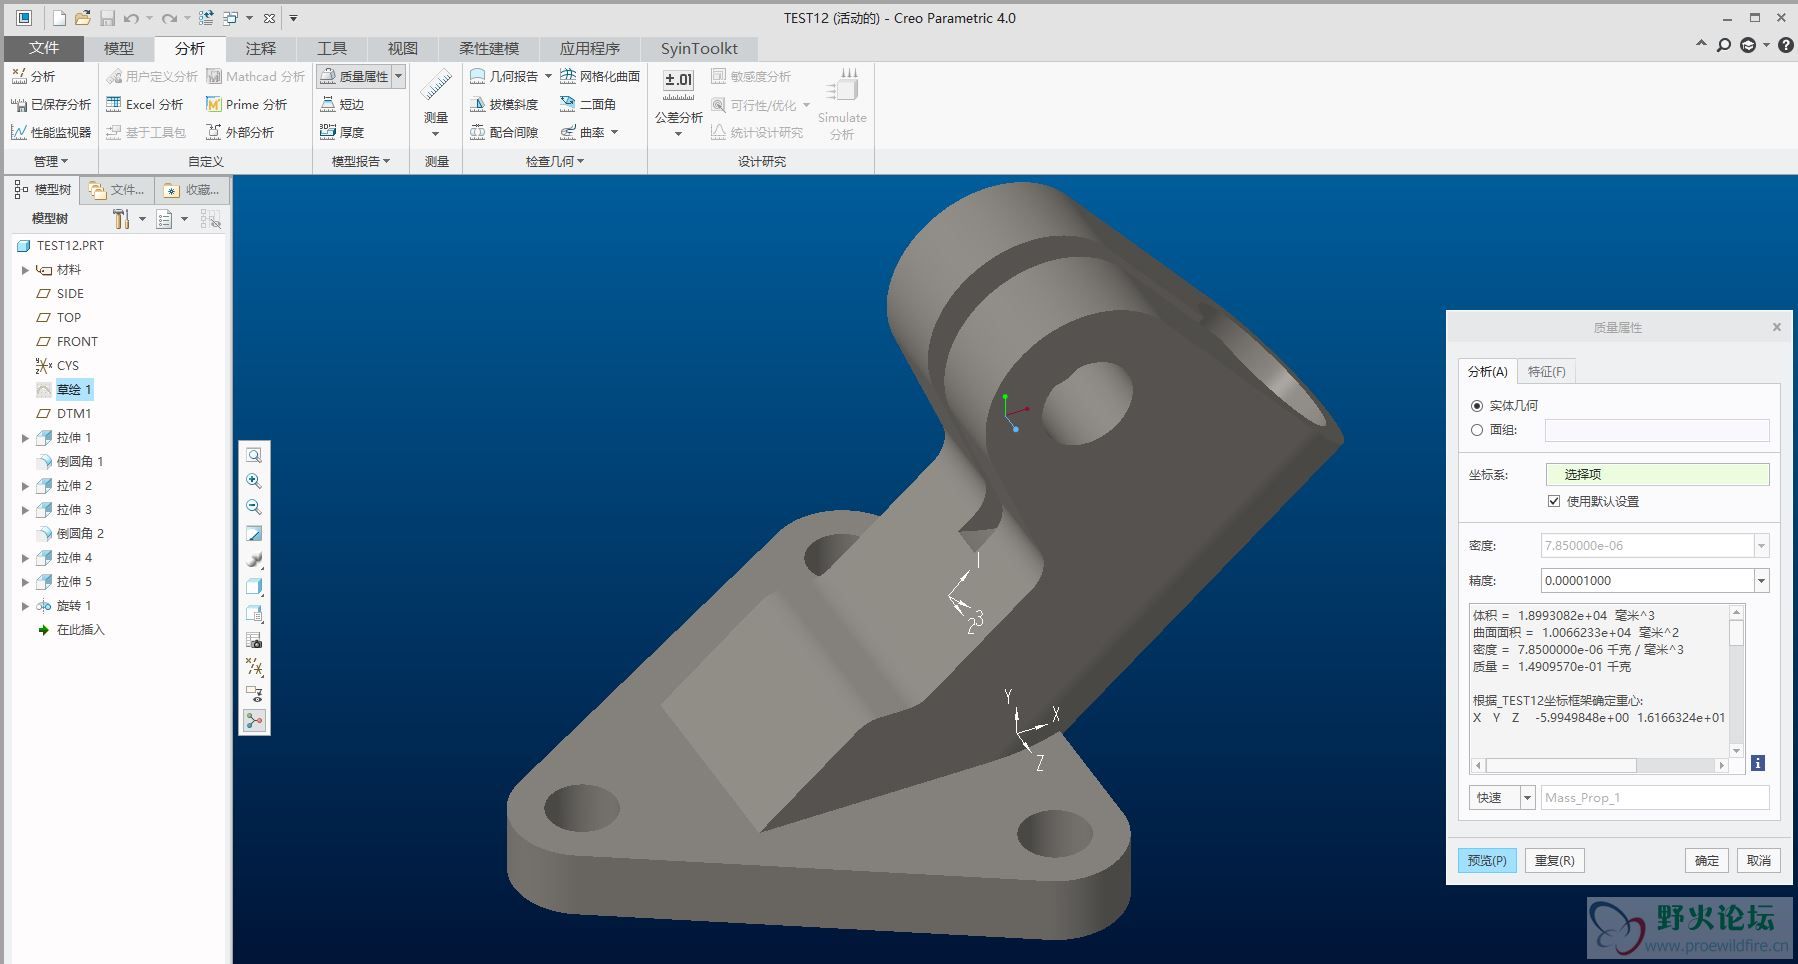Select 面组 radio button
This screenshot has height=964, width=1798.
[1477, 430]
